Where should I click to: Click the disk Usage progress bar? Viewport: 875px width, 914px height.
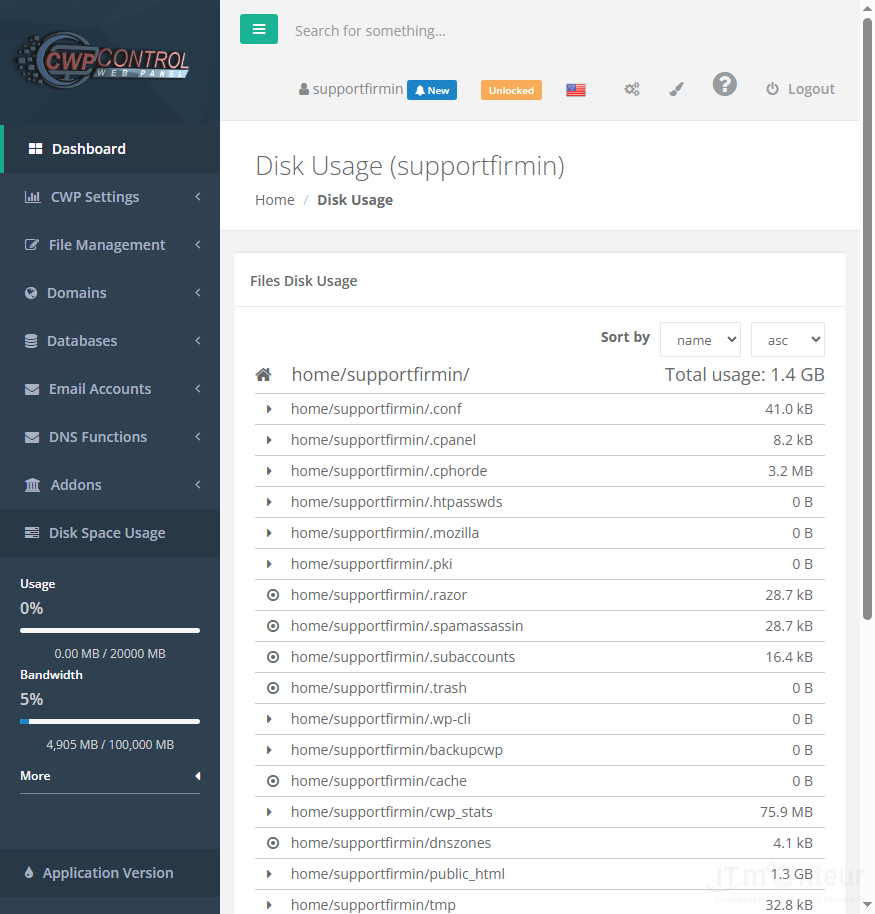coord(110,631)
